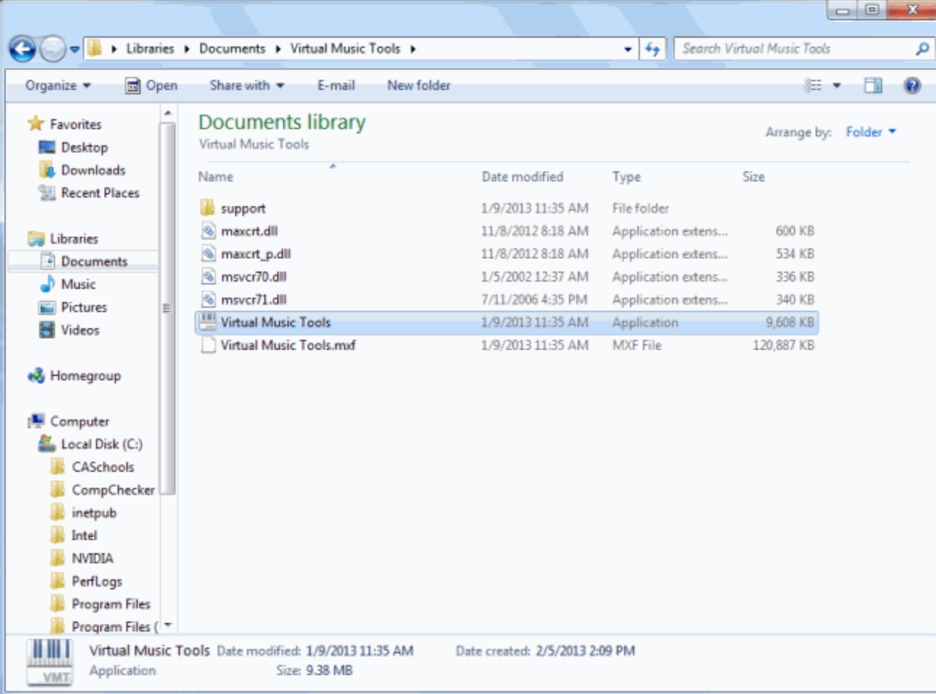
Task: Click the search magnifier icon
Action: 921,48
